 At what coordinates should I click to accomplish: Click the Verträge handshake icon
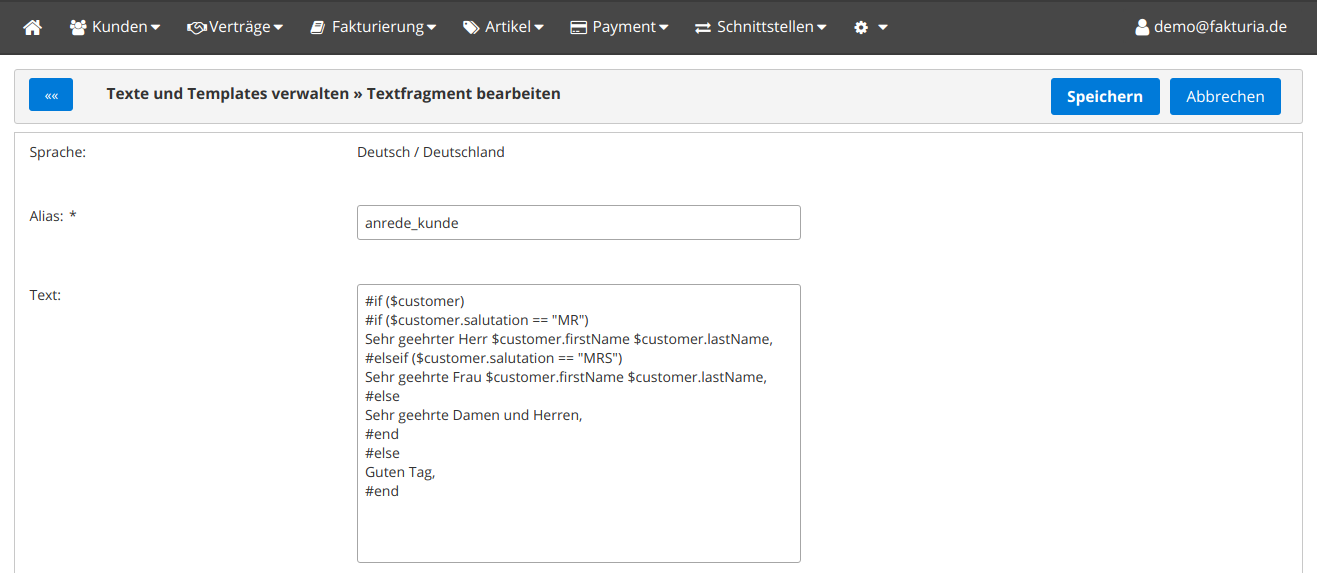[196, 27]
